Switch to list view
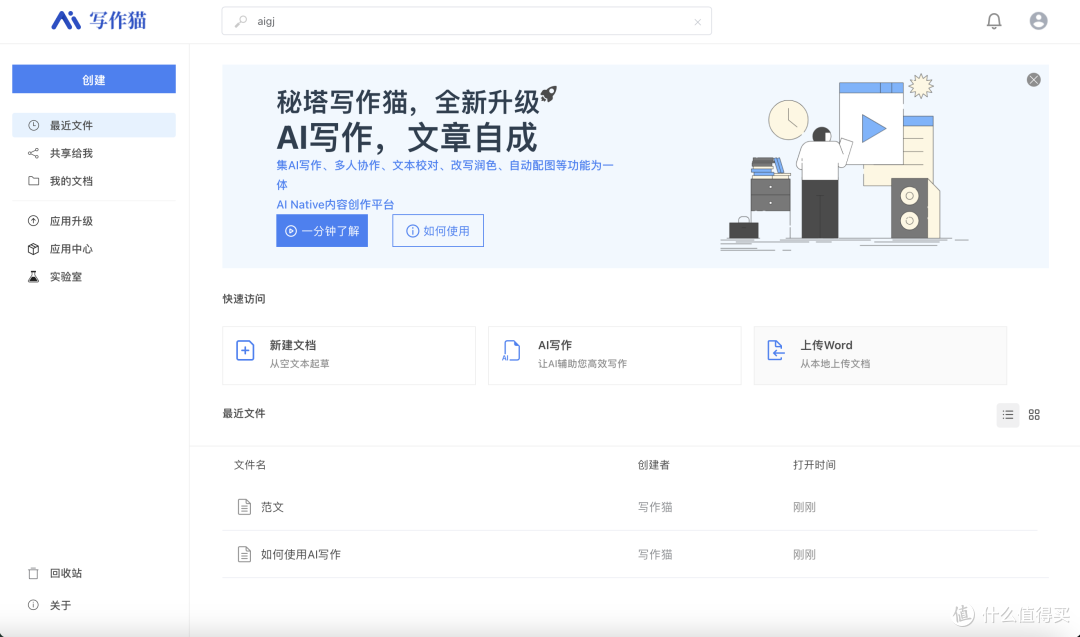Viewport: 1080px width, 637px height. coord(1008,415)
